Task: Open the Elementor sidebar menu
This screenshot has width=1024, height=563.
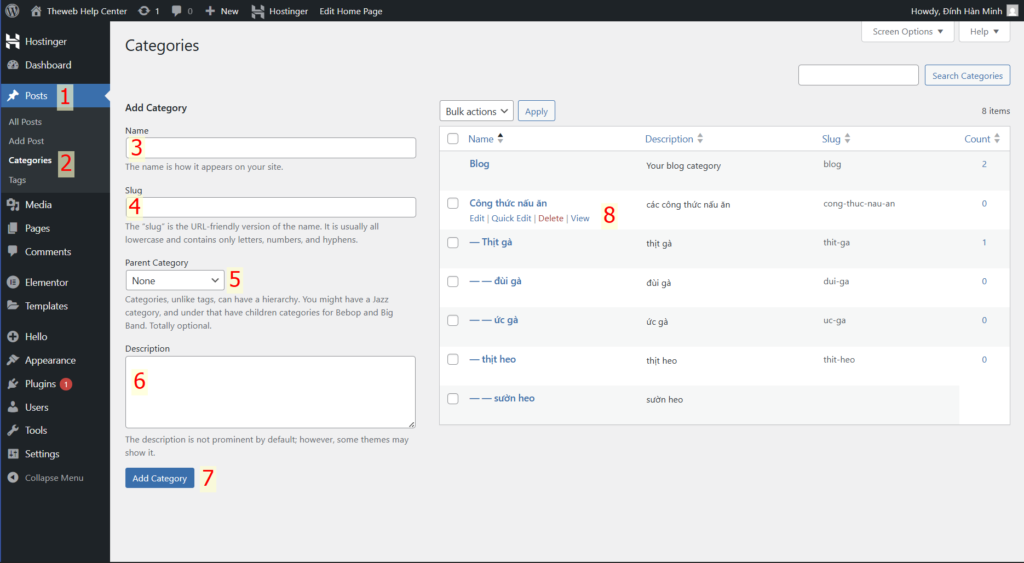Action: point(47,283)
